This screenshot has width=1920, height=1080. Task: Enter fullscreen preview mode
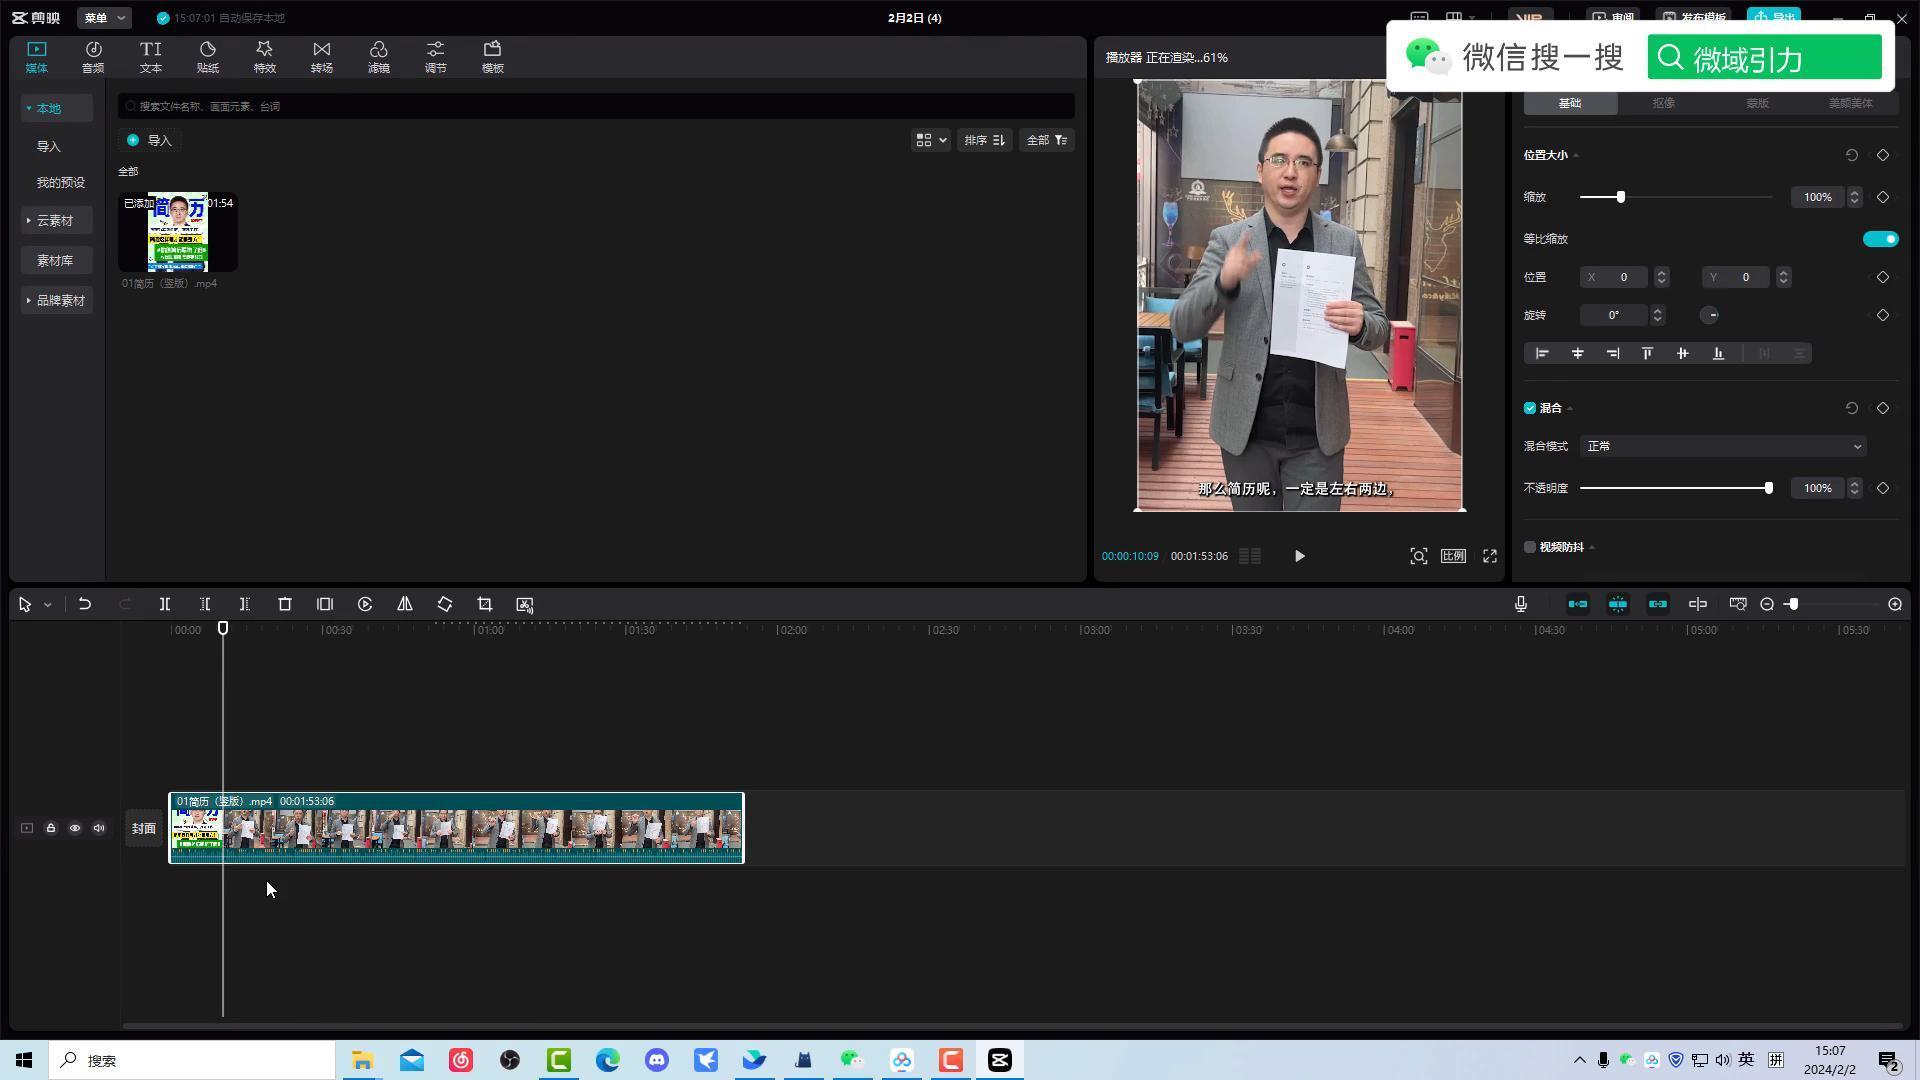tap(1490, 556)
